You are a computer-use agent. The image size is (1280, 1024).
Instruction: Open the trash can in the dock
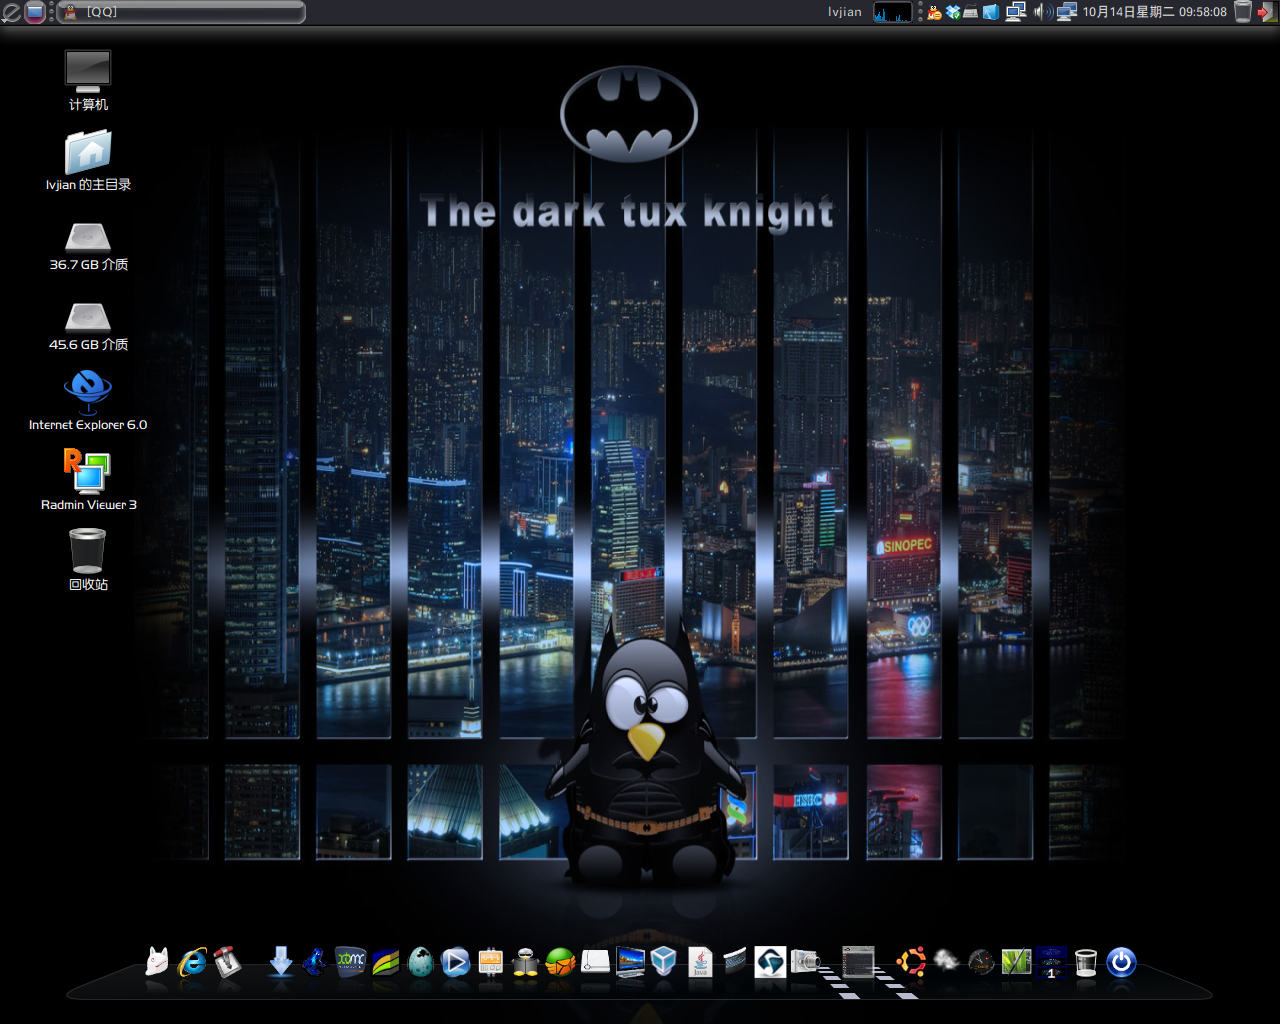[x=1086, y=962]
